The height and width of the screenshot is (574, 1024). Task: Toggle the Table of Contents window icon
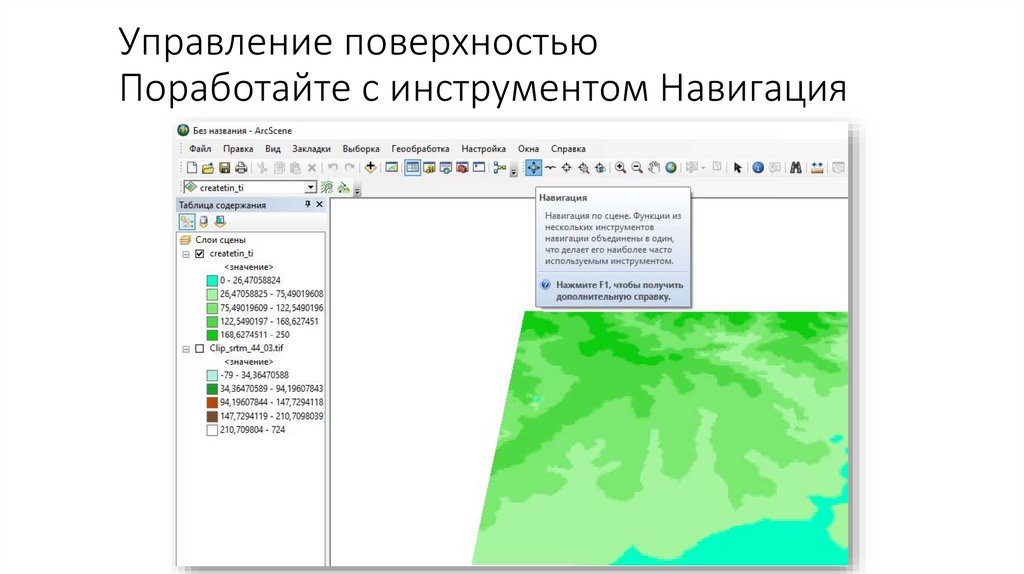(412, 168)
